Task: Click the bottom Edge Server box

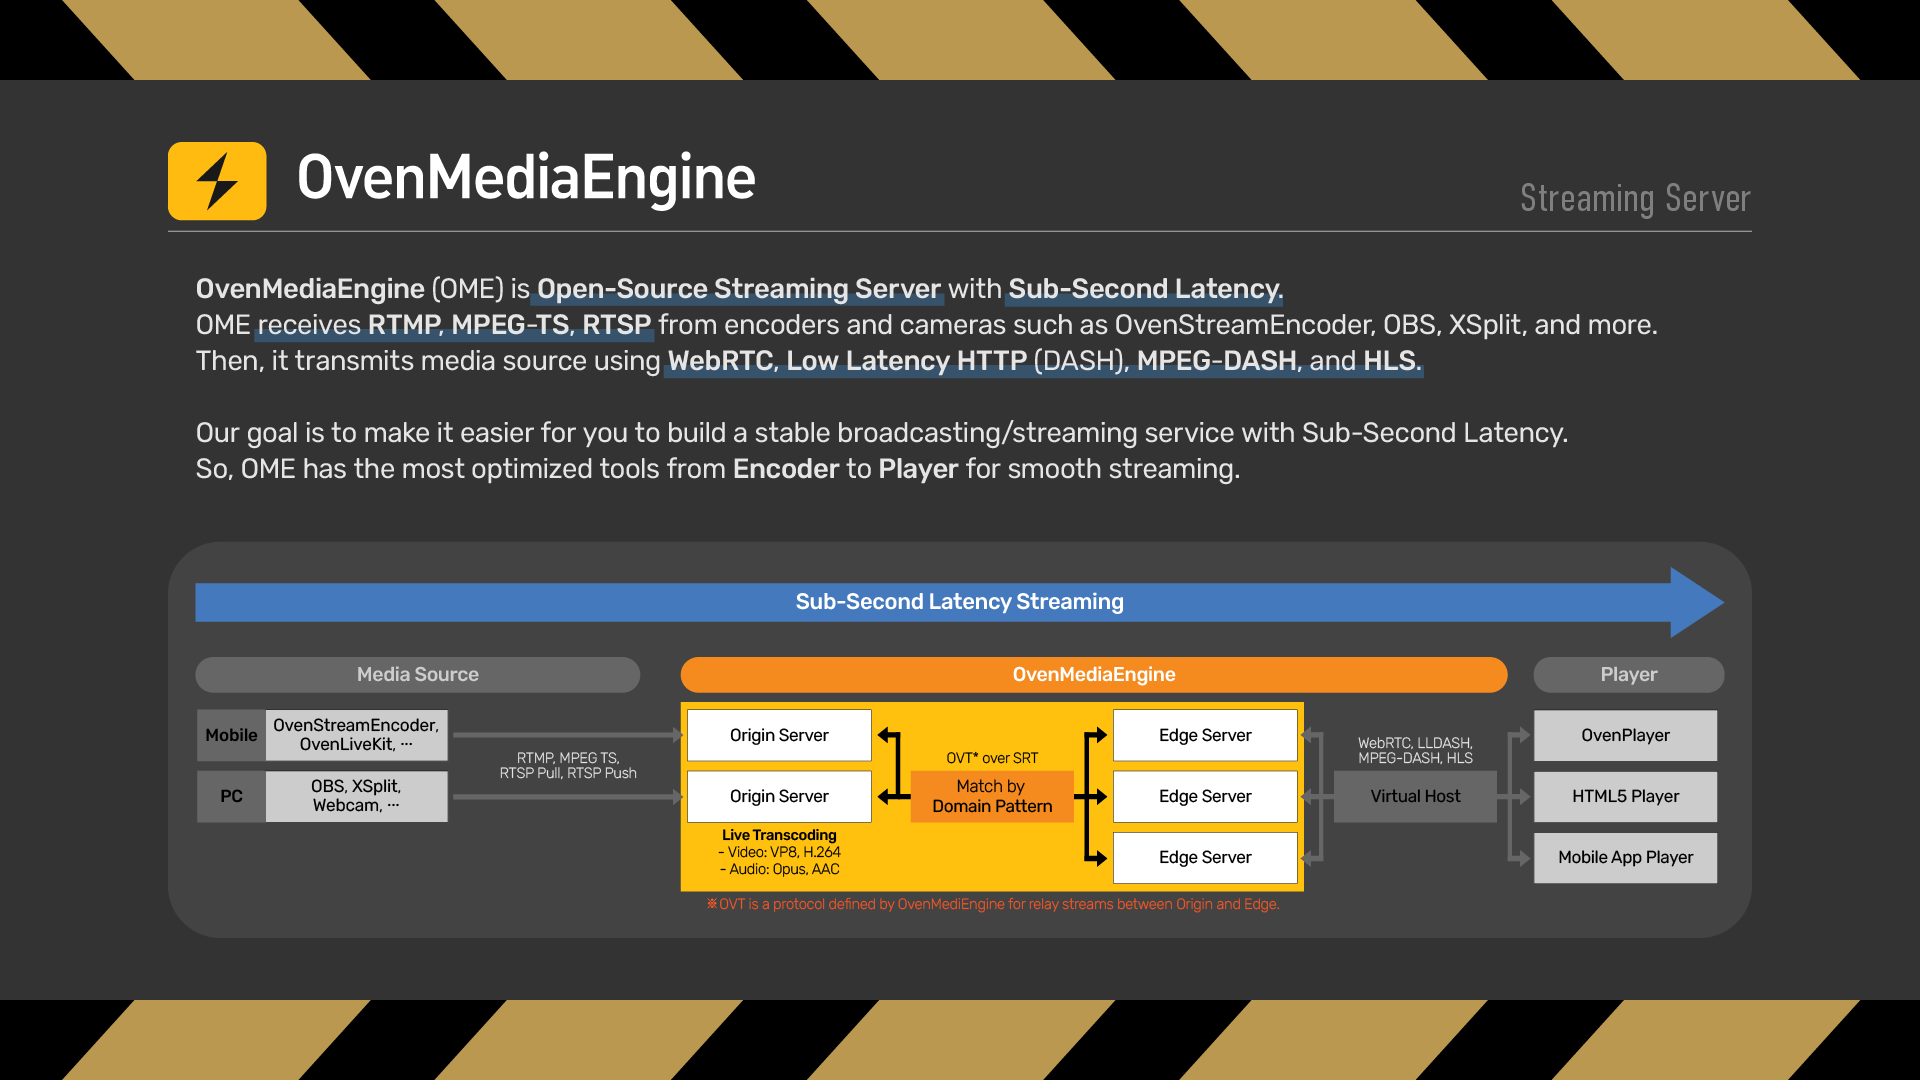Action: (x=1205, y=858)
